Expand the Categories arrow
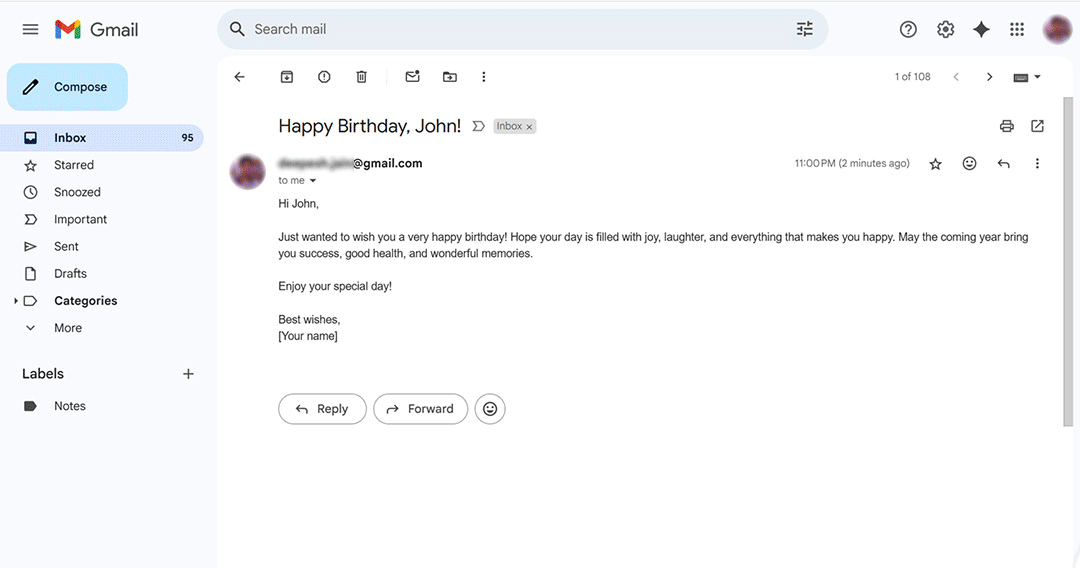This screenshot has width=1080, height=568. 16,301
